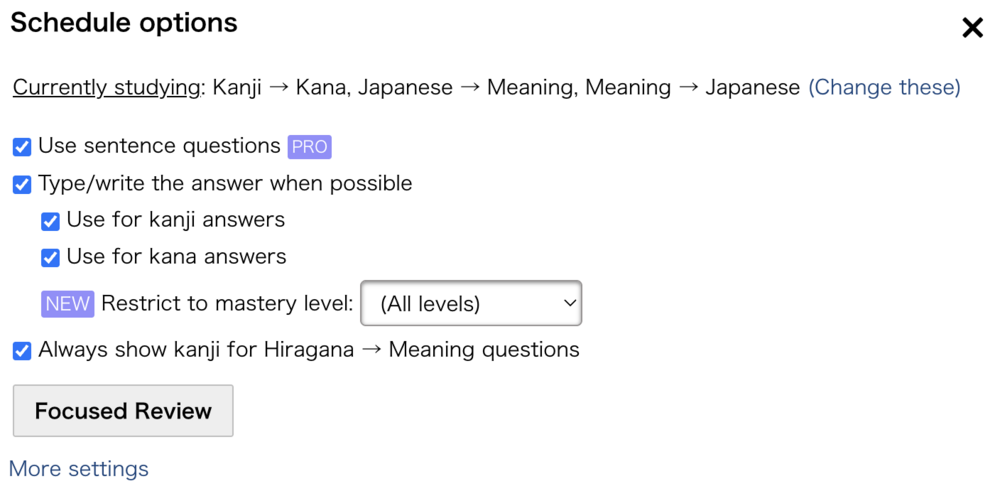1000x496 pixels.
Task: Click the purple PRO badge
Action: (x=309, y=147)
